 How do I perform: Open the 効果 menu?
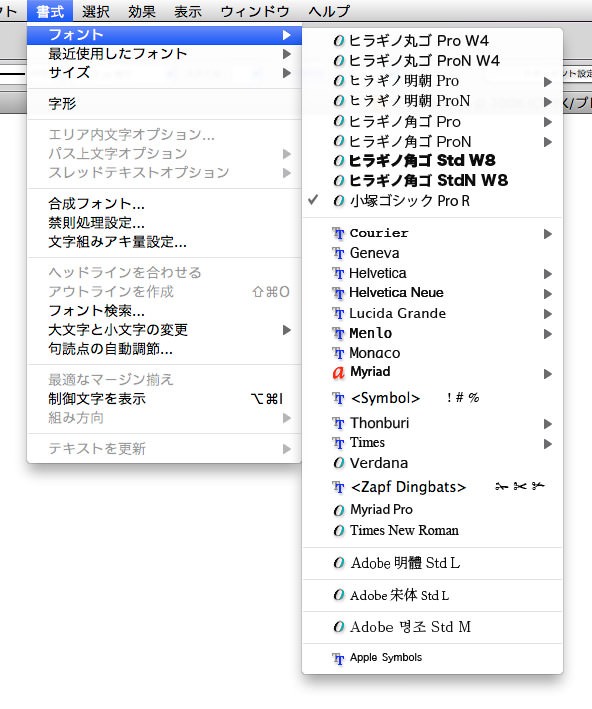[142, 11]
